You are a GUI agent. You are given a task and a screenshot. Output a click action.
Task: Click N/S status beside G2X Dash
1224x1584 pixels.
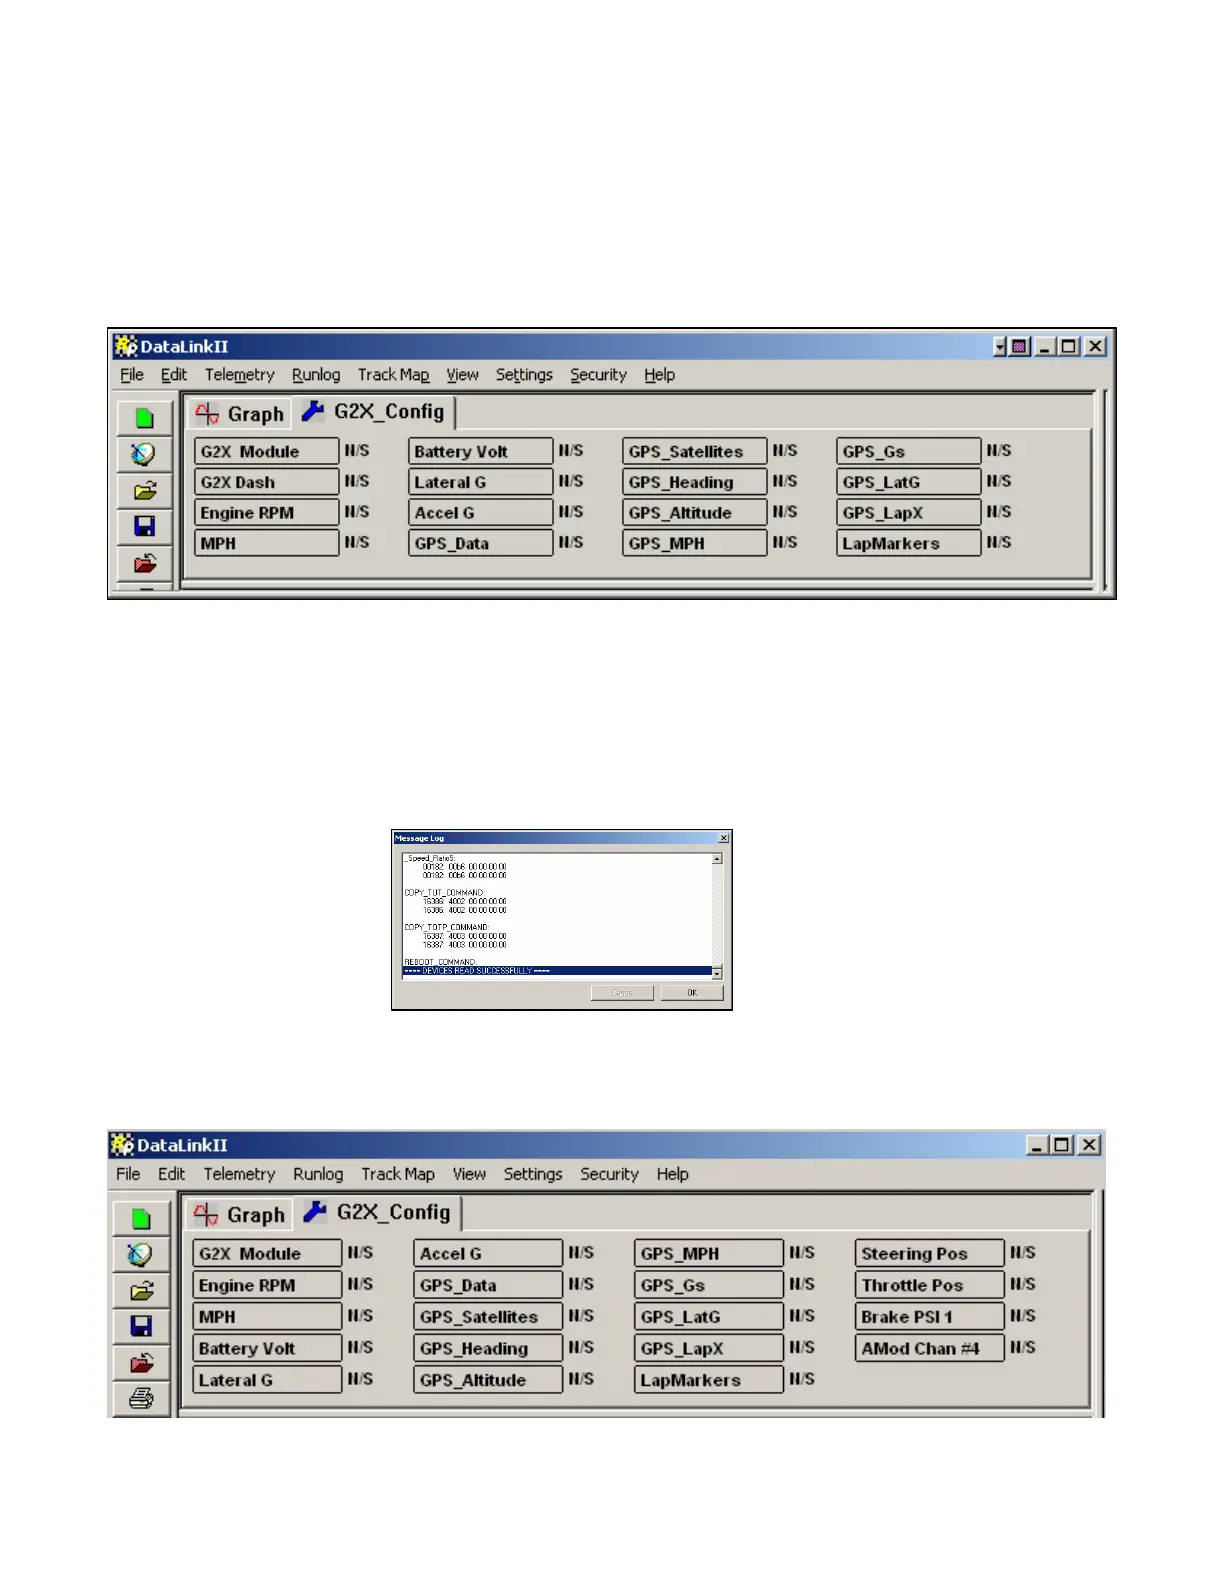(357, 481)
